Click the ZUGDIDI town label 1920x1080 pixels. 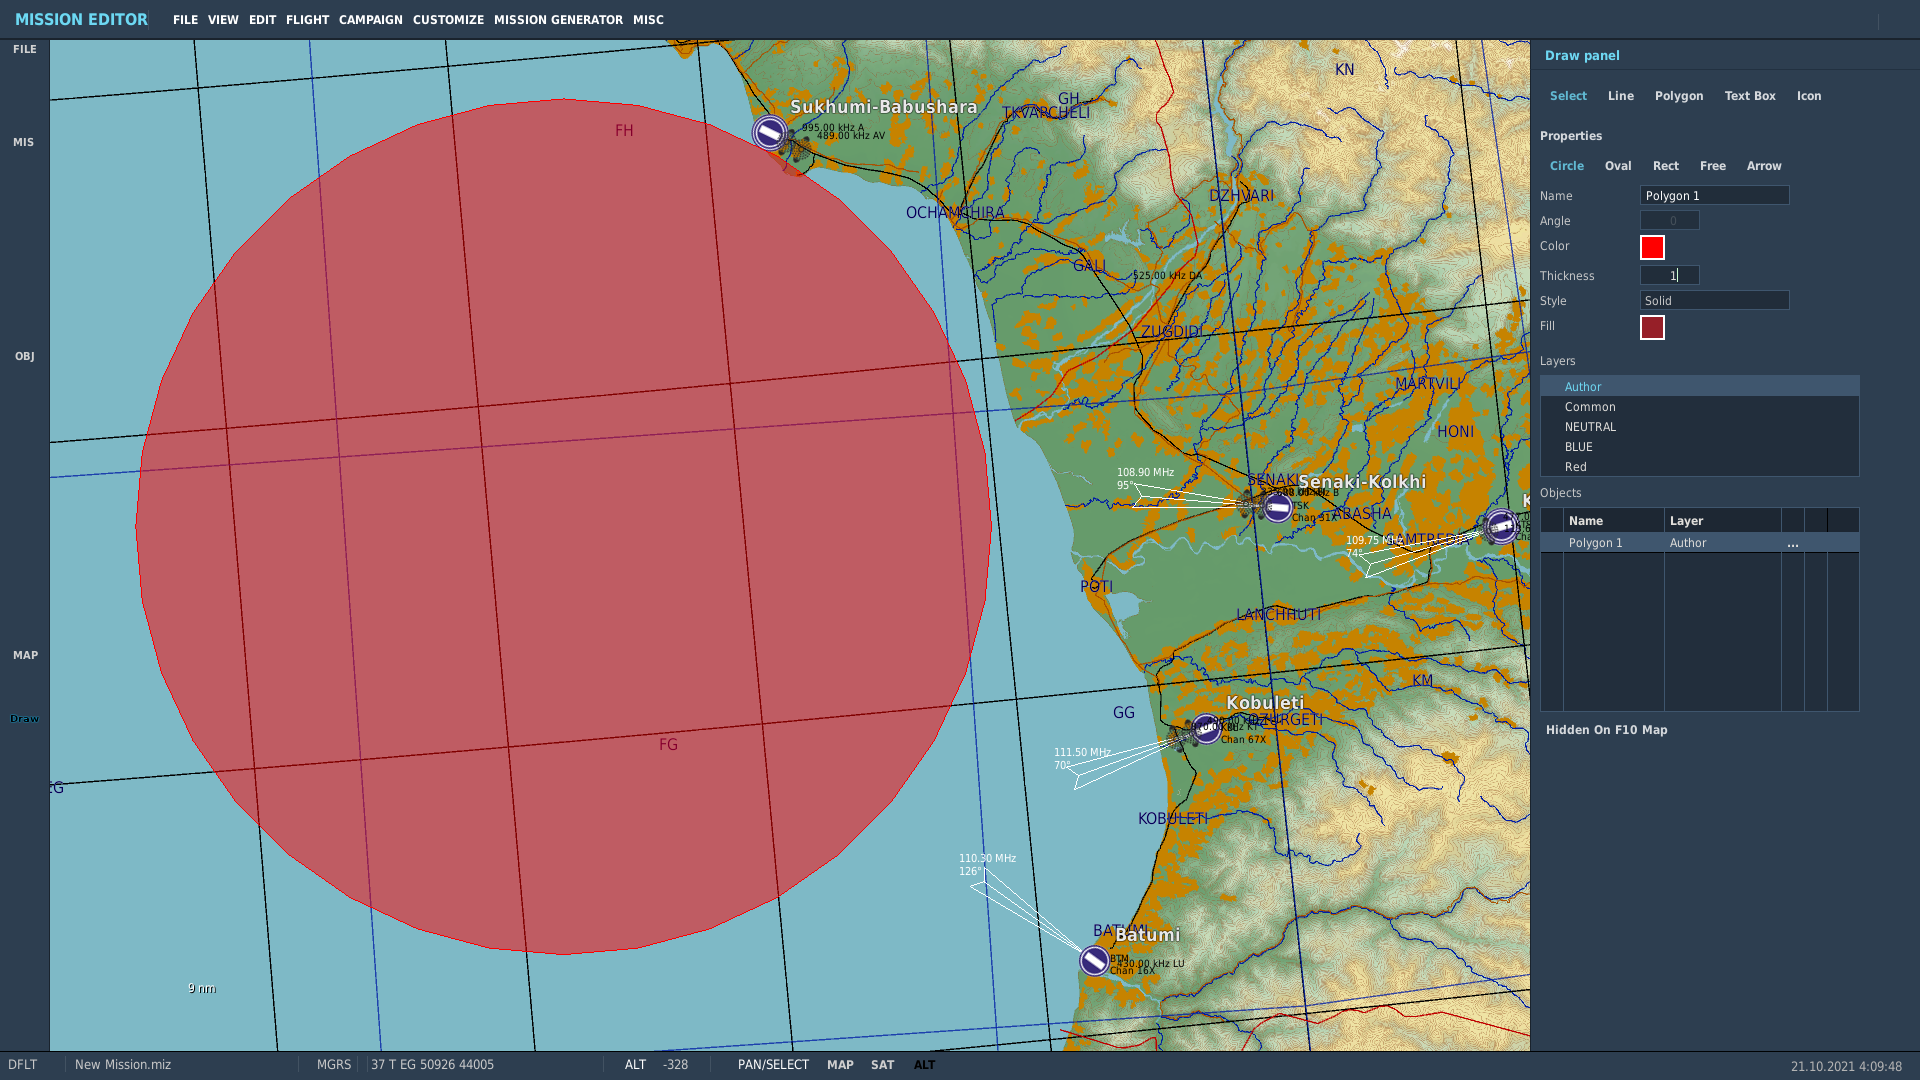1172,331
